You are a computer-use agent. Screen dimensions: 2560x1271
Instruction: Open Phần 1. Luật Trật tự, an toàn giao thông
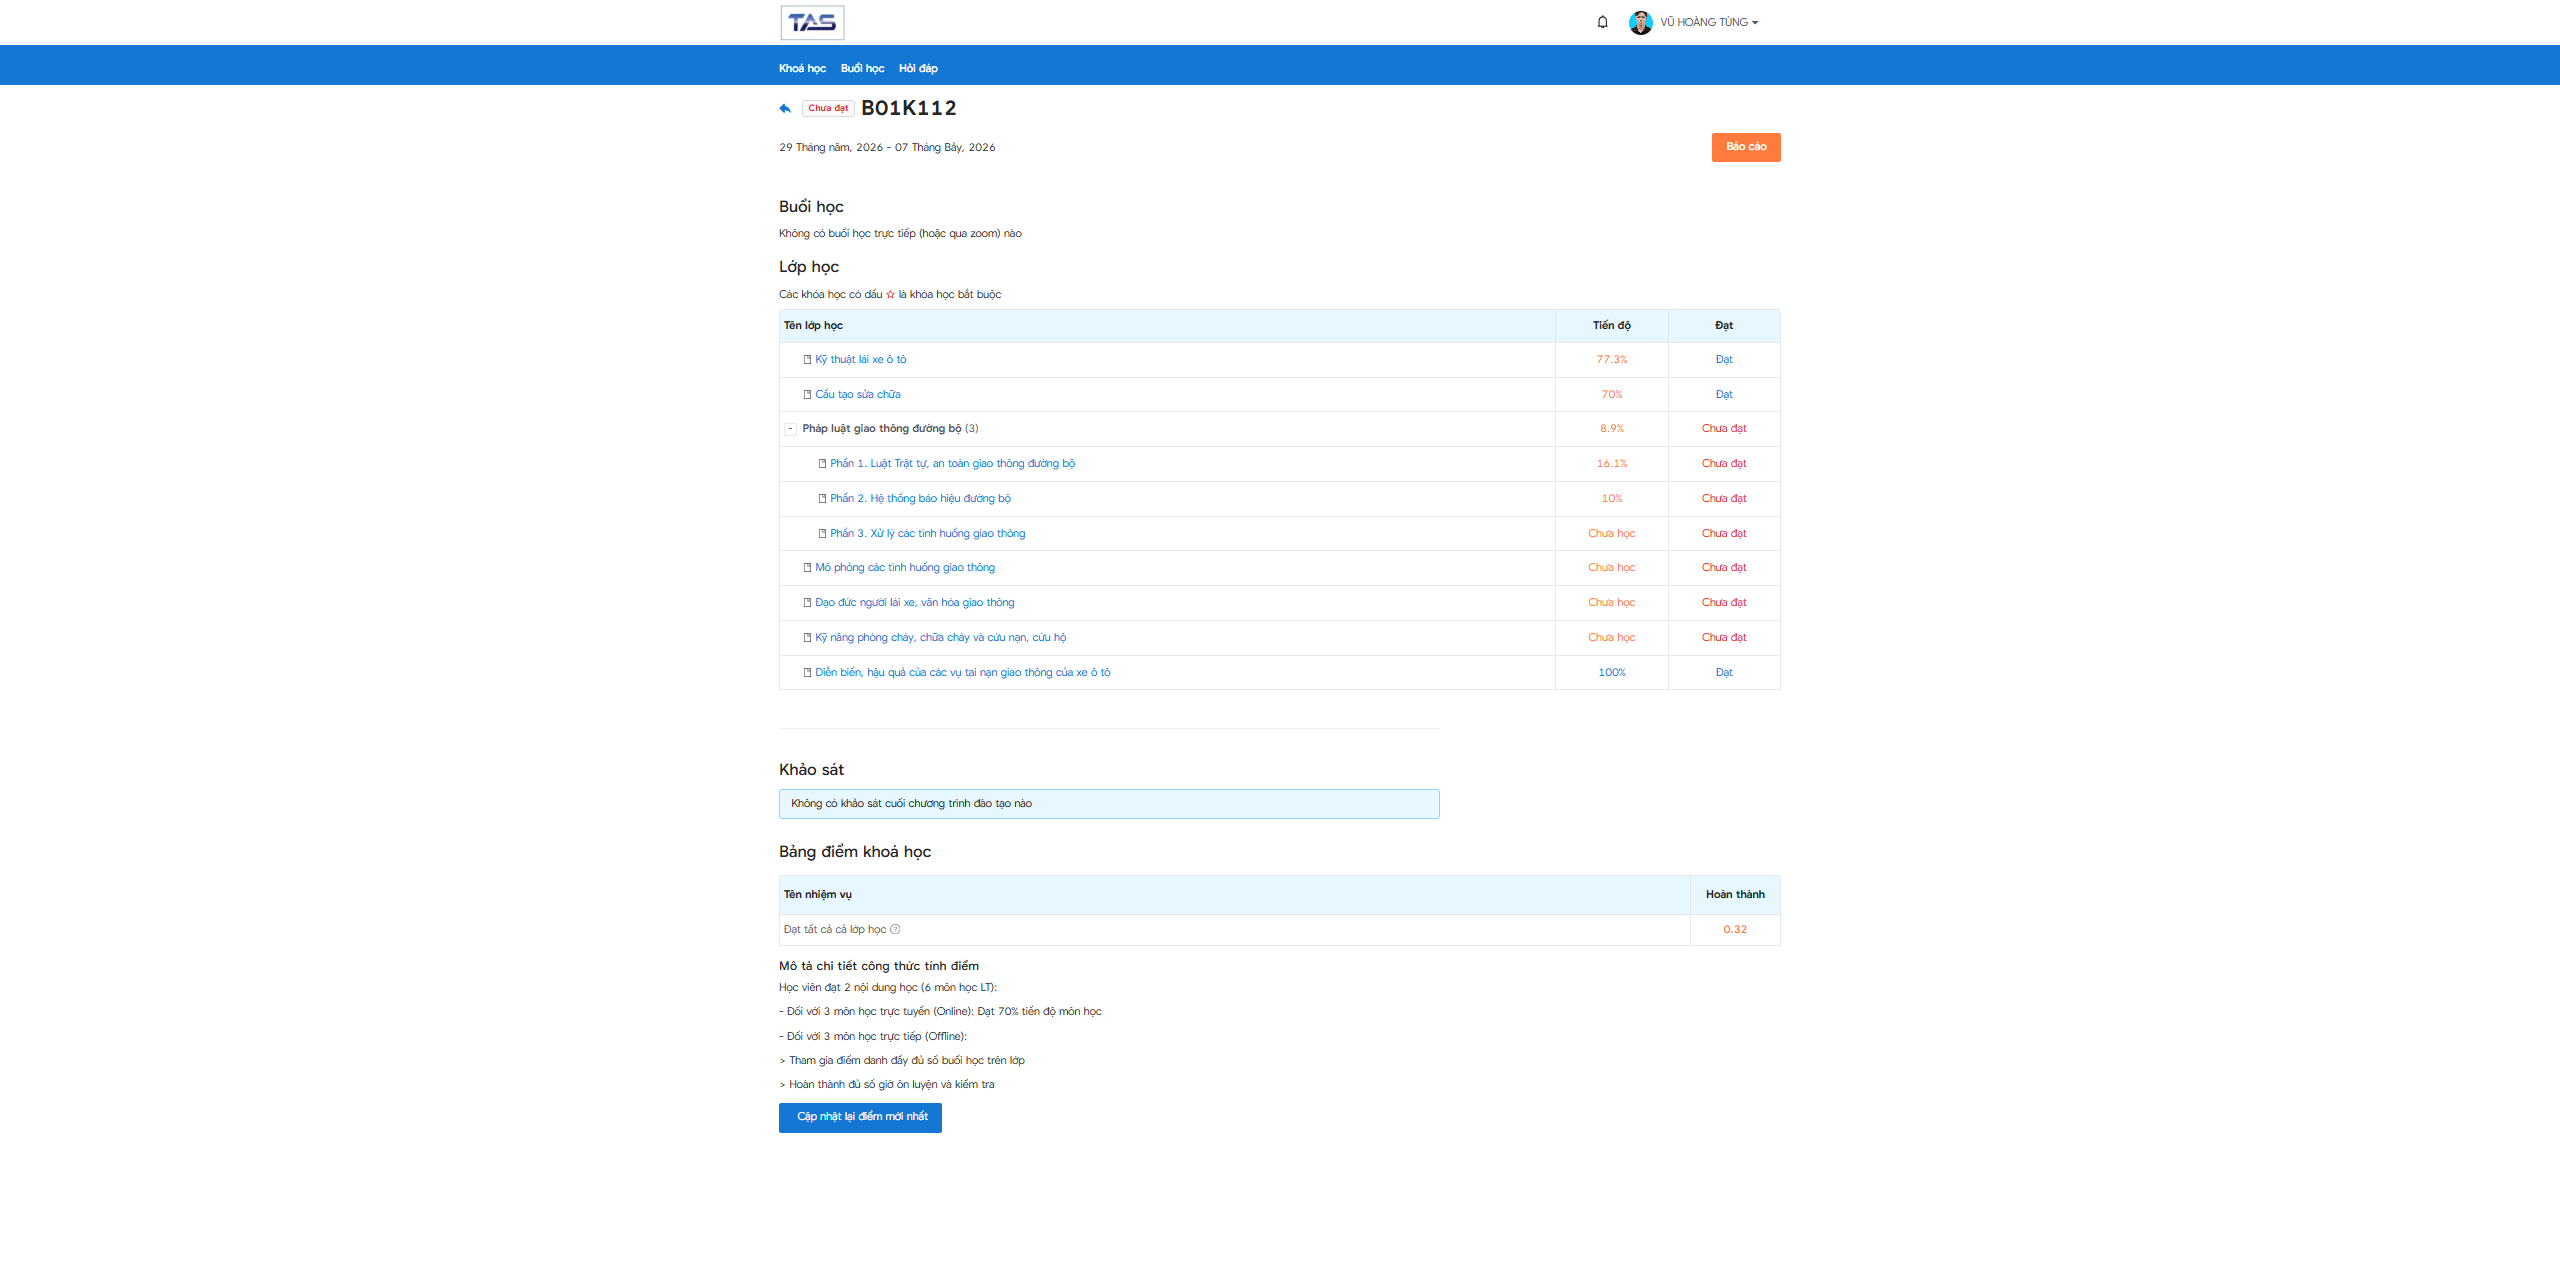pos(952,463)
